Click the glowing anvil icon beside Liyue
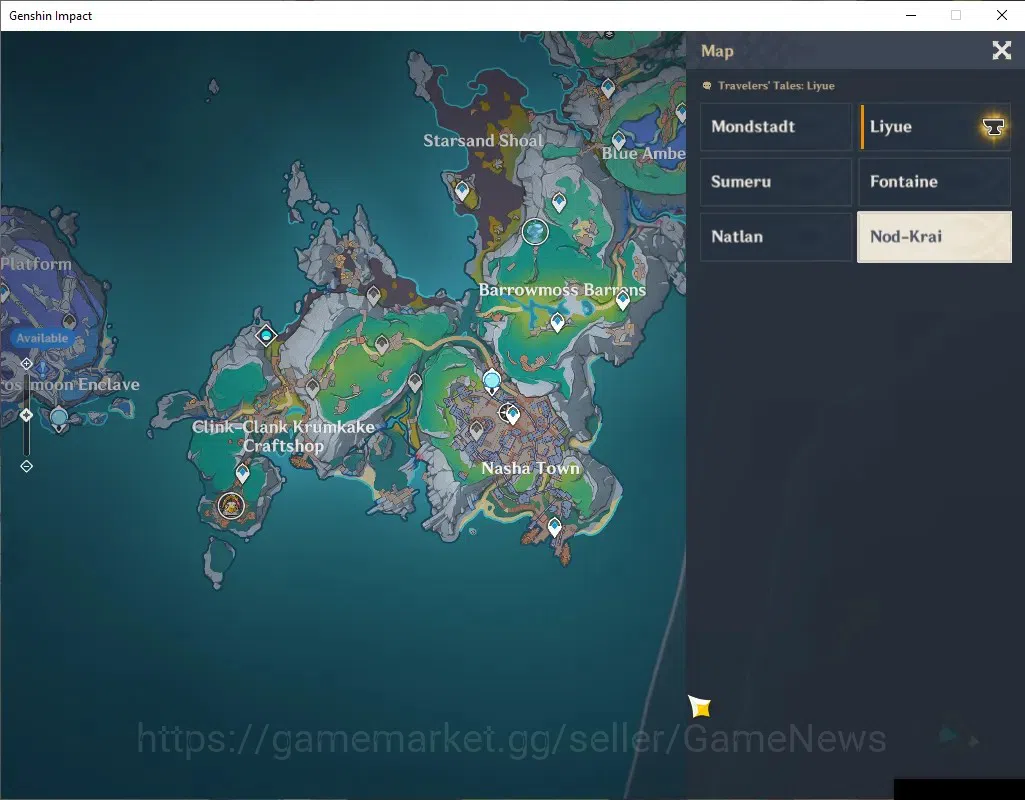 pos(993,127)
